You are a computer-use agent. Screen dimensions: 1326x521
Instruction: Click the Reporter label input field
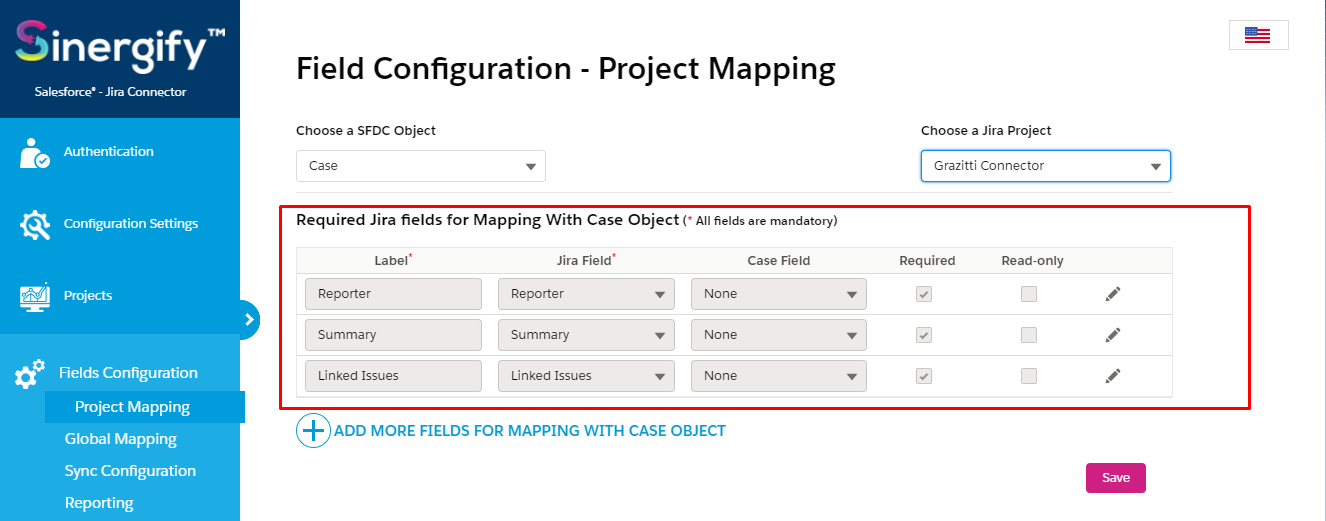tap(393, 294)
